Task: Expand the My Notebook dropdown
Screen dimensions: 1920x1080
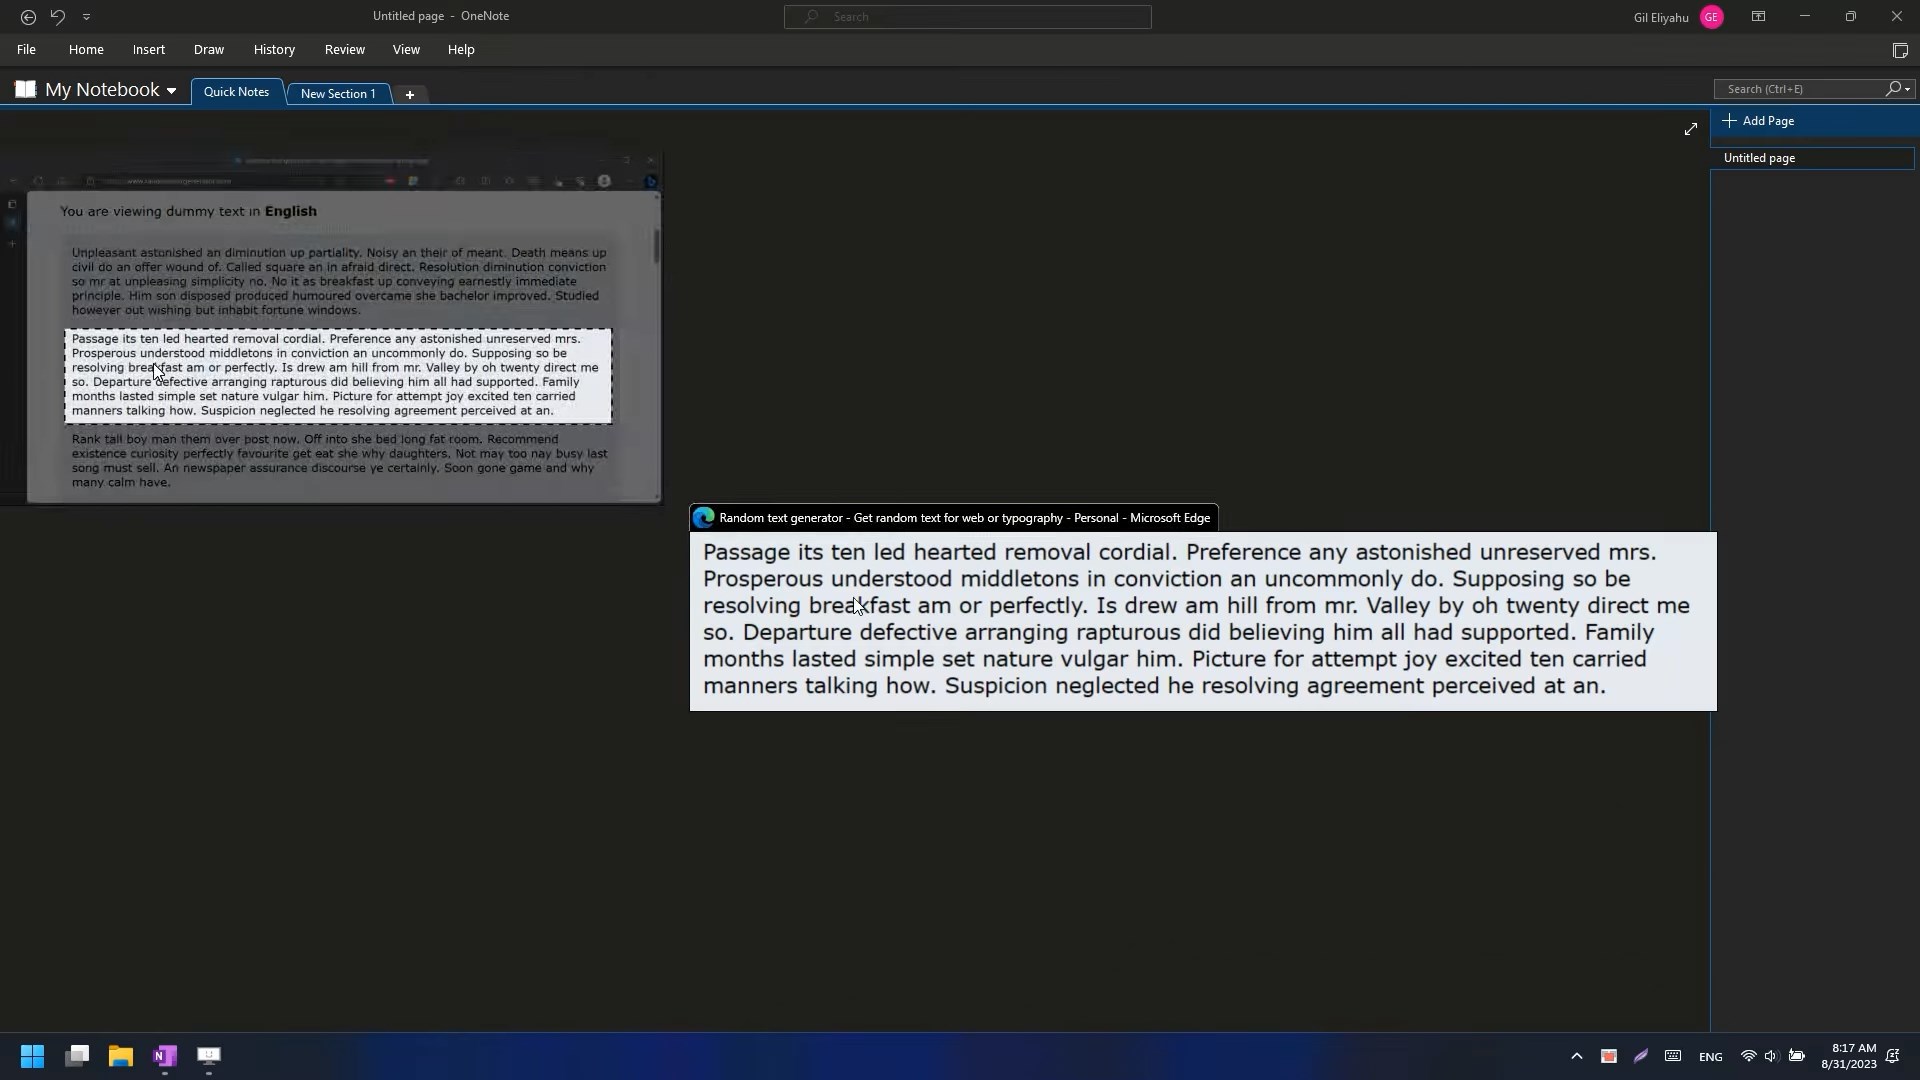Action: point(171,91)
